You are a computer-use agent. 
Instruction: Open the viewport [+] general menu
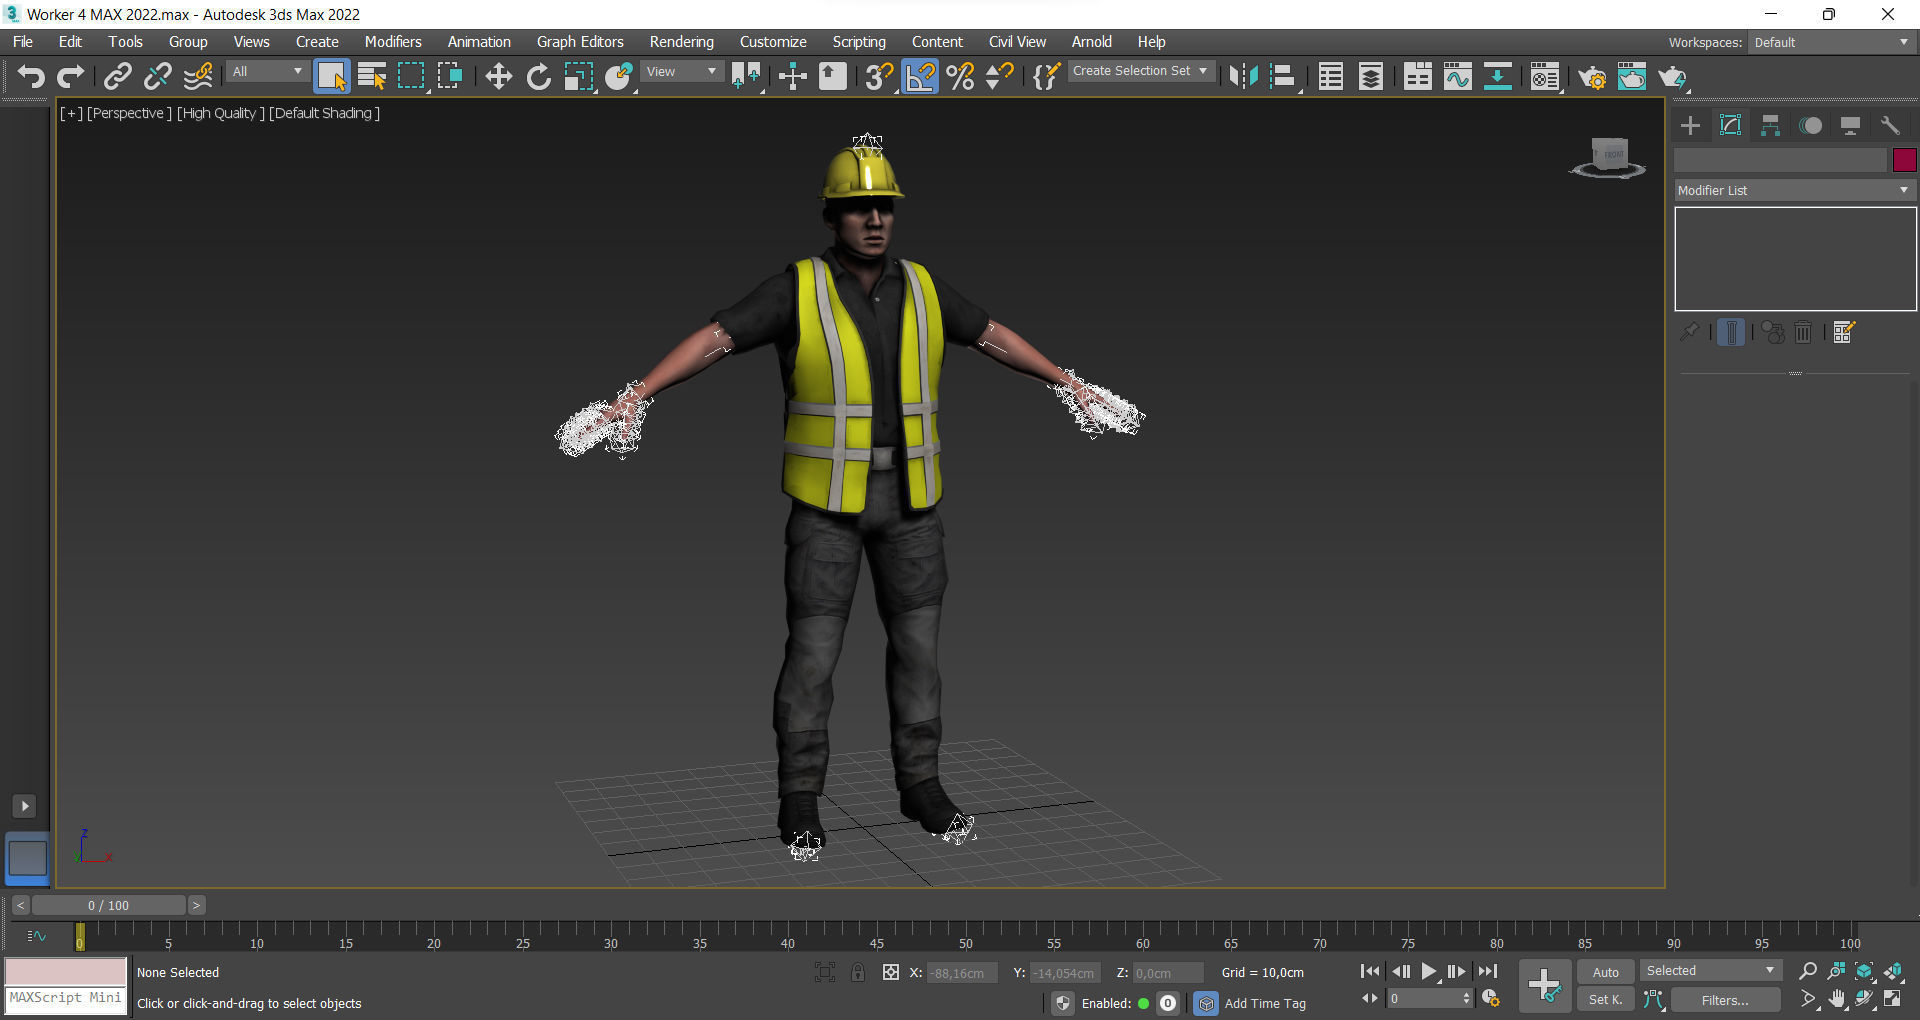[x=71, y=113]
